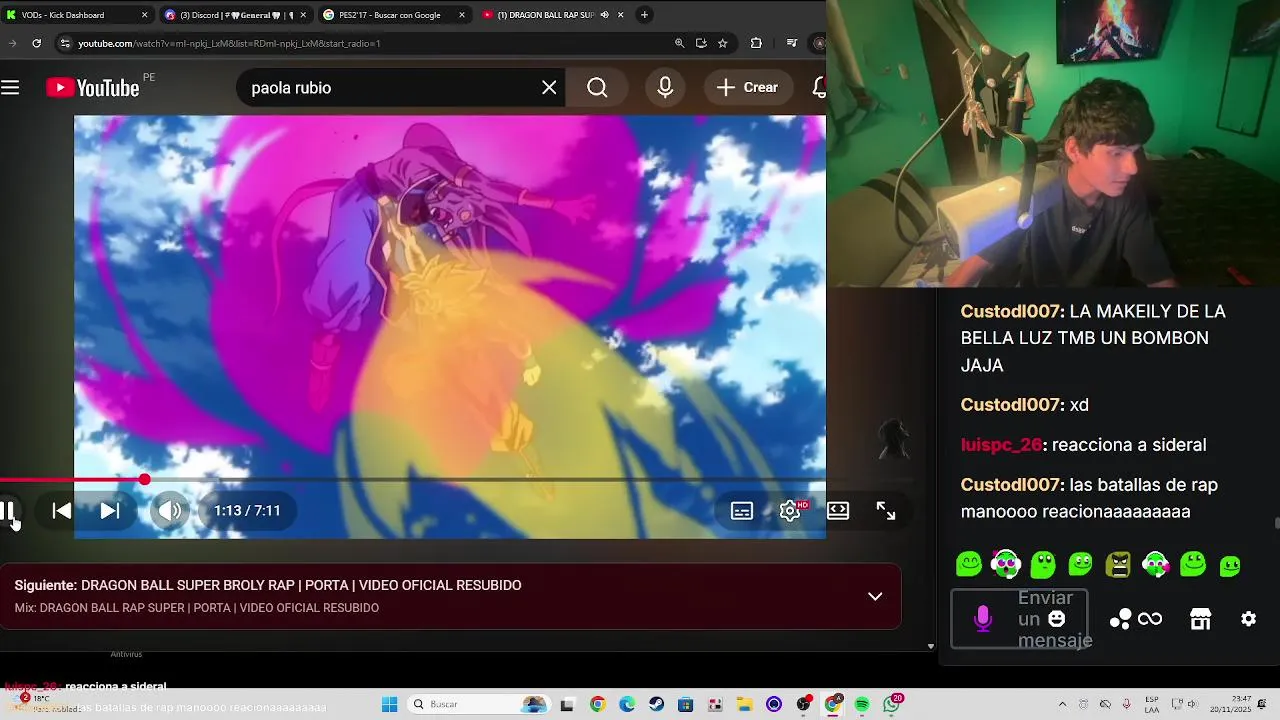Screen dimensions: 1280x720
Task: Install app icon in address bar
Action: [x=701, y=43]
